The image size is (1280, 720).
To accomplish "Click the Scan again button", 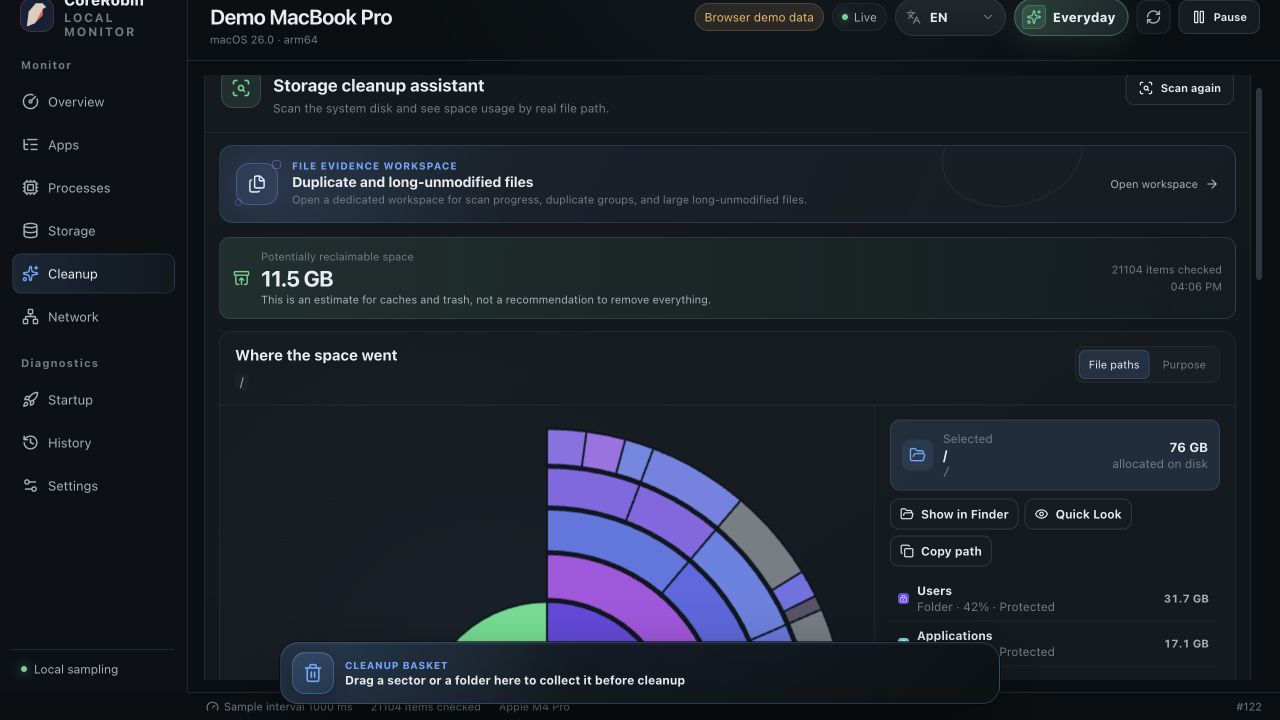I will 1179,88.
